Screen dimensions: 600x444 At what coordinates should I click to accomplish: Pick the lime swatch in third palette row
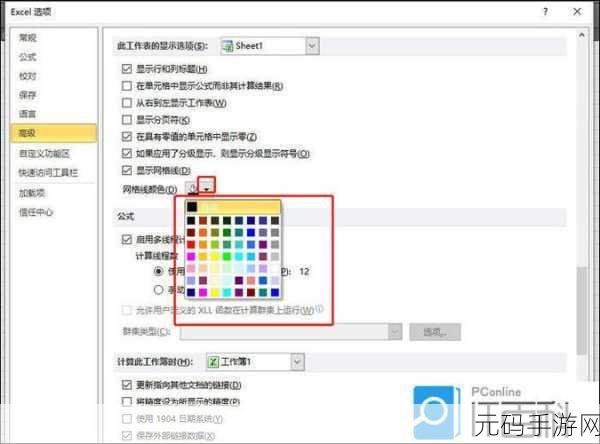point(215,244)
